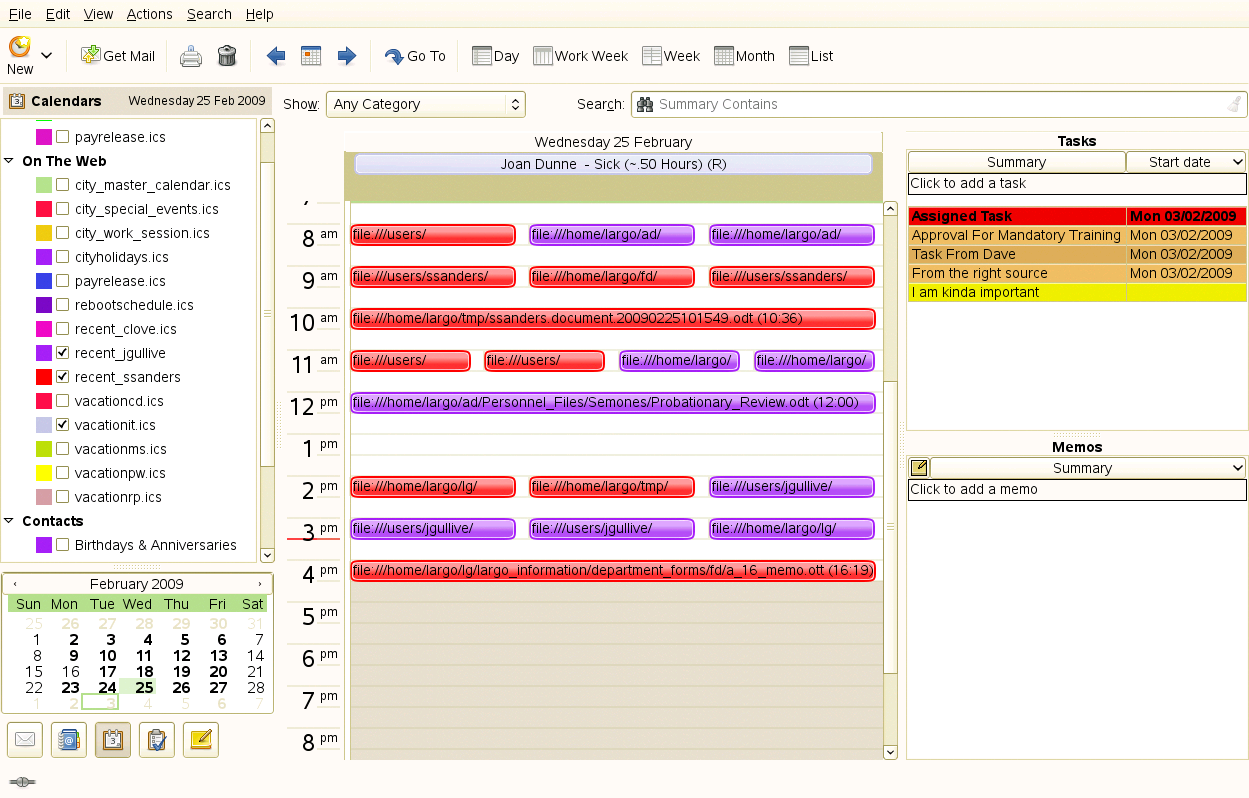
Task: Uncheck recent_ssanders calendar
Action: click(62, 377)
